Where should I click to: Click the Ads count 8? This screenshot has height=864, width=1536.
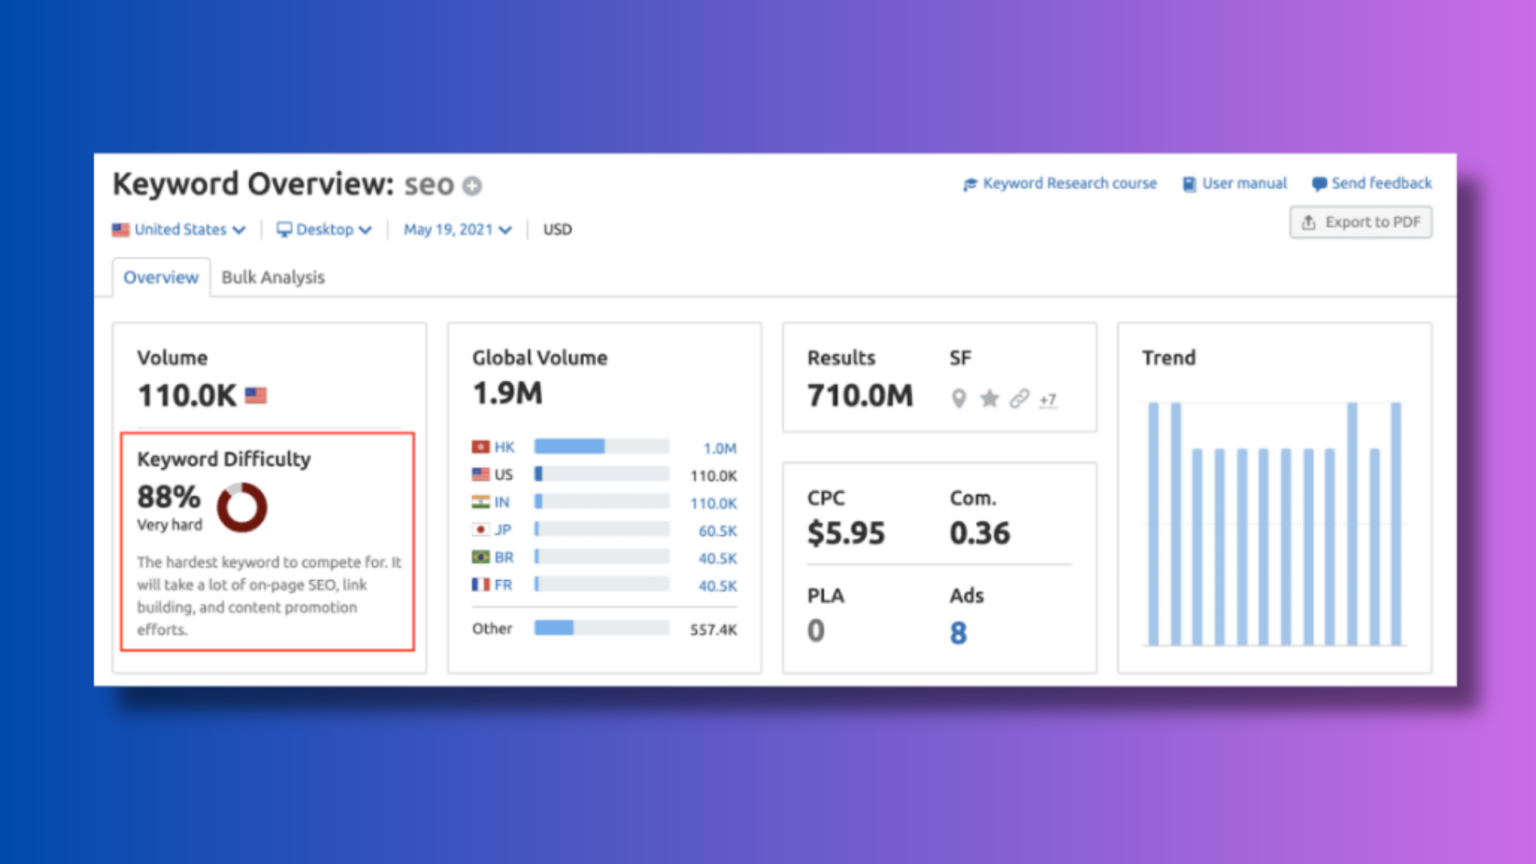click(x=958, y=633)
